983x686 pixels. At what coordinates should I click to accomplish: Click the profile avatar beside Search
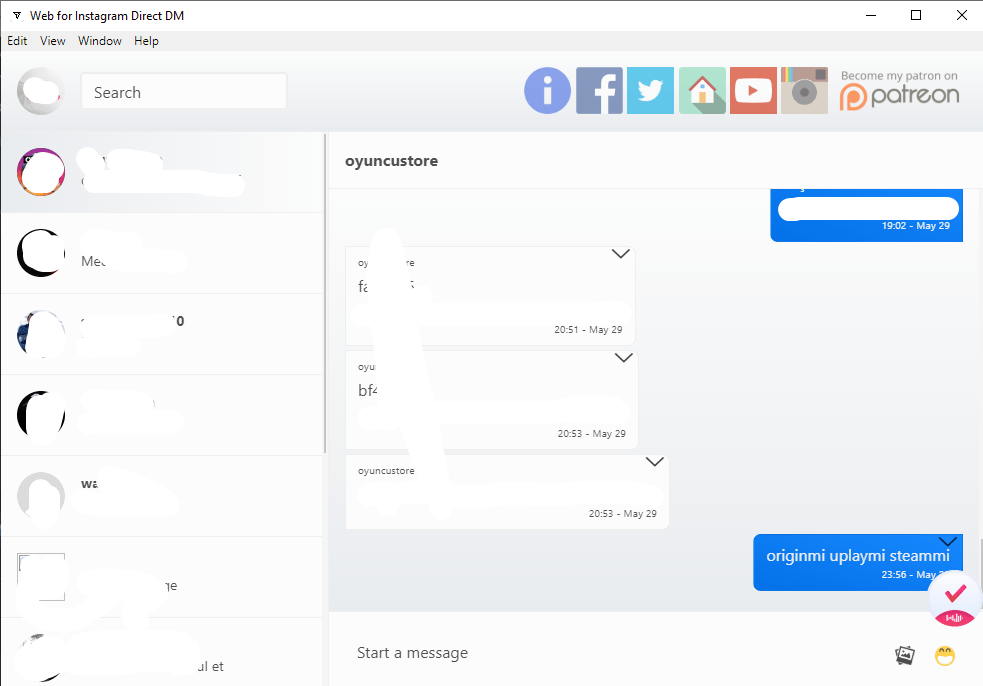coord(41,91)
